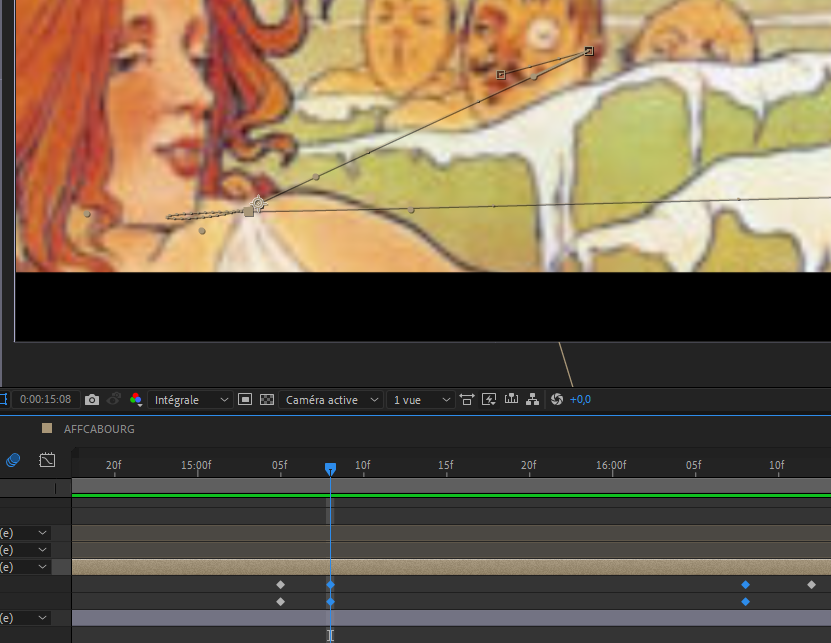This screenshot has height=643, width=831.
Task: Open the 1 vue layout dropdown
Action: coord(421,400)
